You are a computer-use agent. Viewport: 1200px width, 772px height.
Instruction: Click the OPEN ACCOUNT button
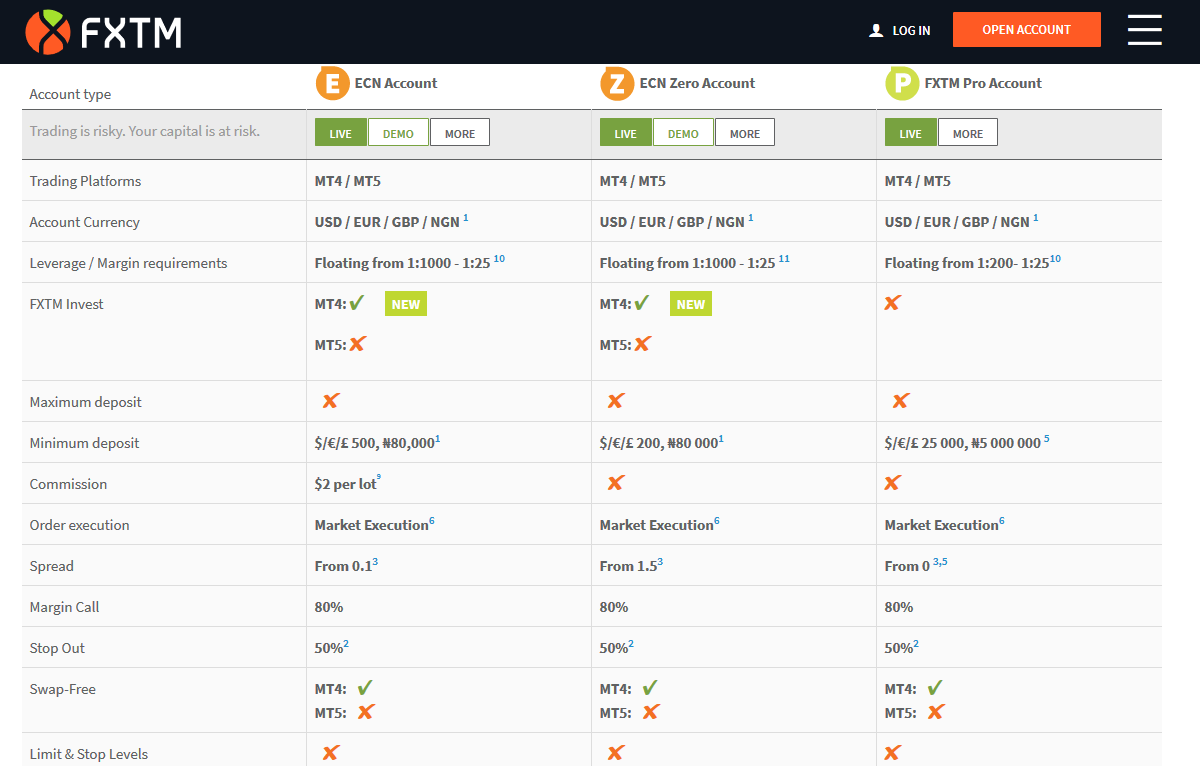[1026, 29]
